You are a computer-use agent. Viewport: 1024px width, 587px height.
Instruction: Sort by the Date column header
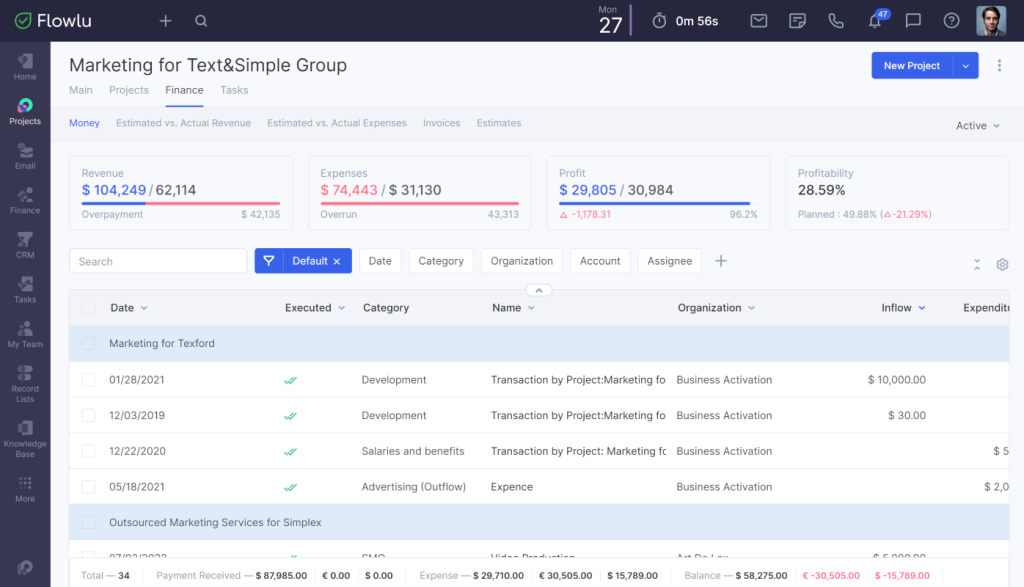(x=129, y=308)
